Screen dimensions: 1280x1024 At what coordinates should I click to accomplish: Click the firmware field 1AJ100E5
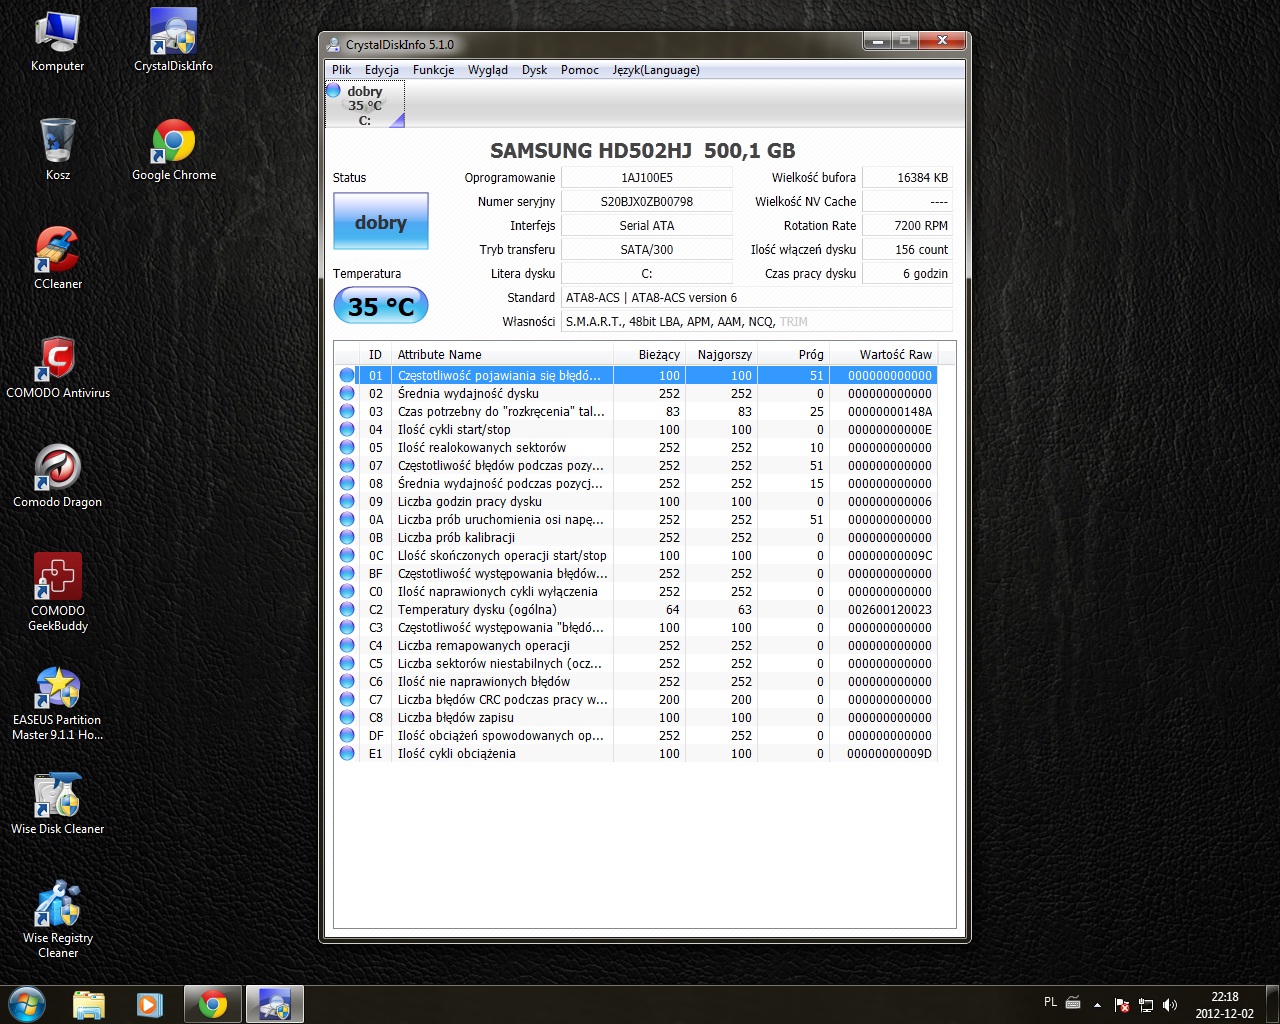tap(647, 177)
